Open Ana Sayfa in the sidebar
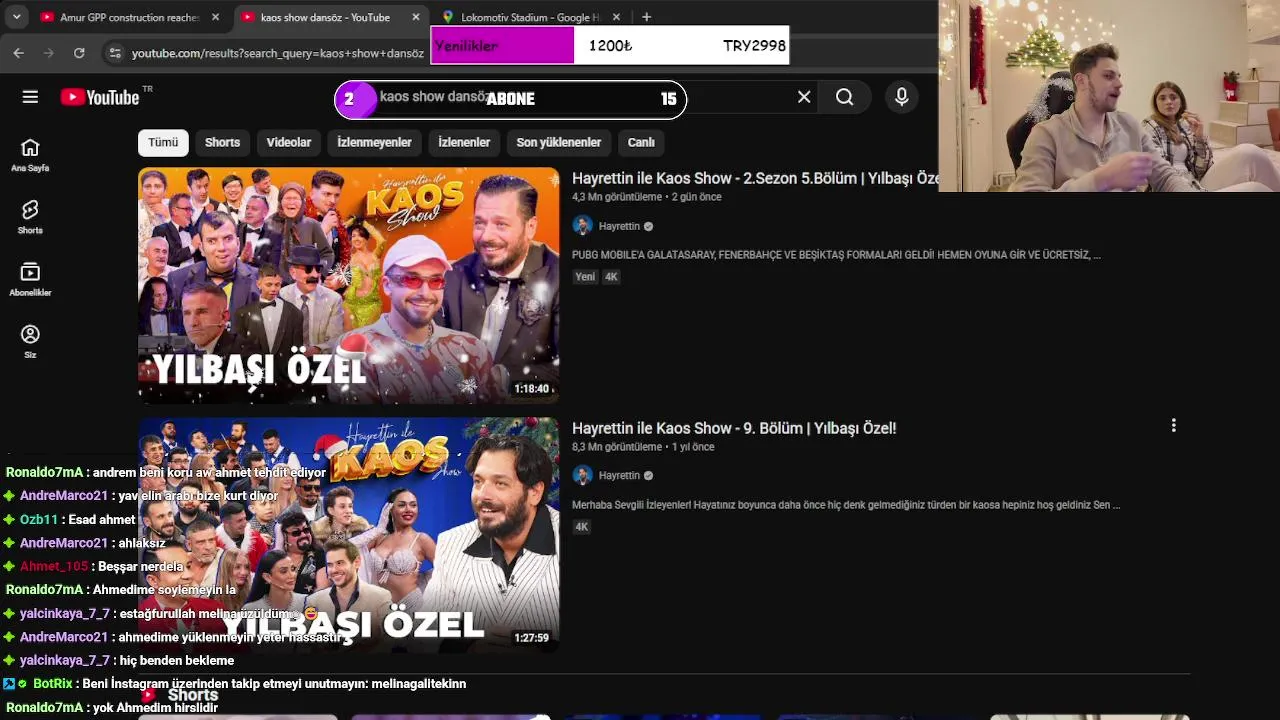Image resolution: width=1280 pixels, height=720 pixels. (30, 155)
